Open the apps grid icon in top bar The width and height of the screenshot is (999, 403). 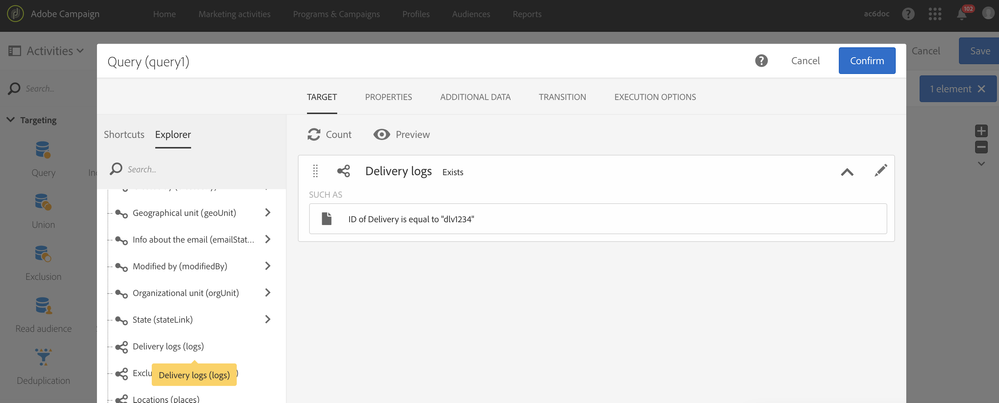(935, 14)
